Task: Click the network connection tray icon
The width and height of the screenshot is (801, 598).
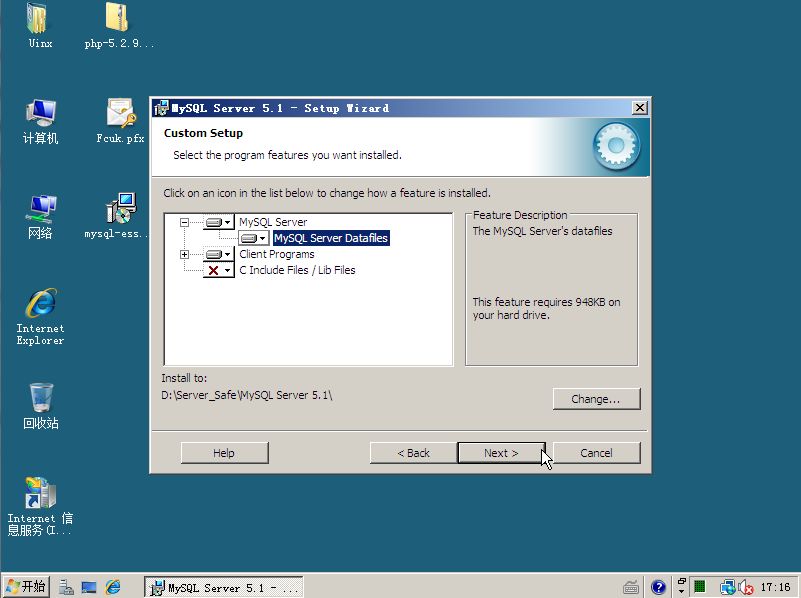Action: (x=727, y=588)
